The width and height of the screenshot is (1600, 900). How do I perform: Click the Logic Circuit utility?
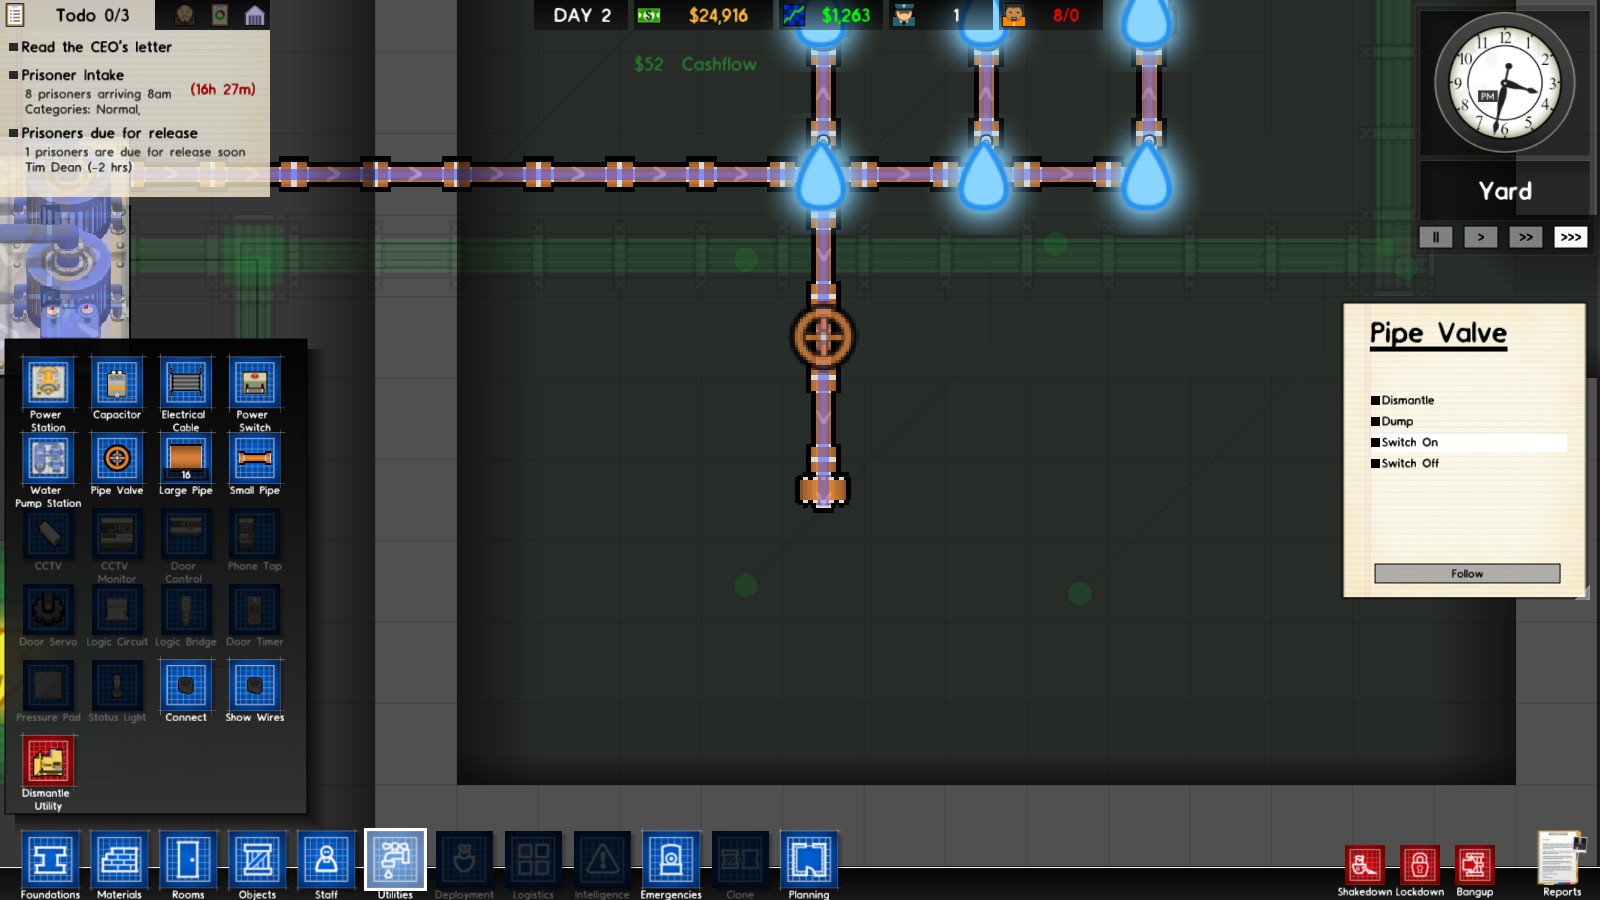coord(117,611)
